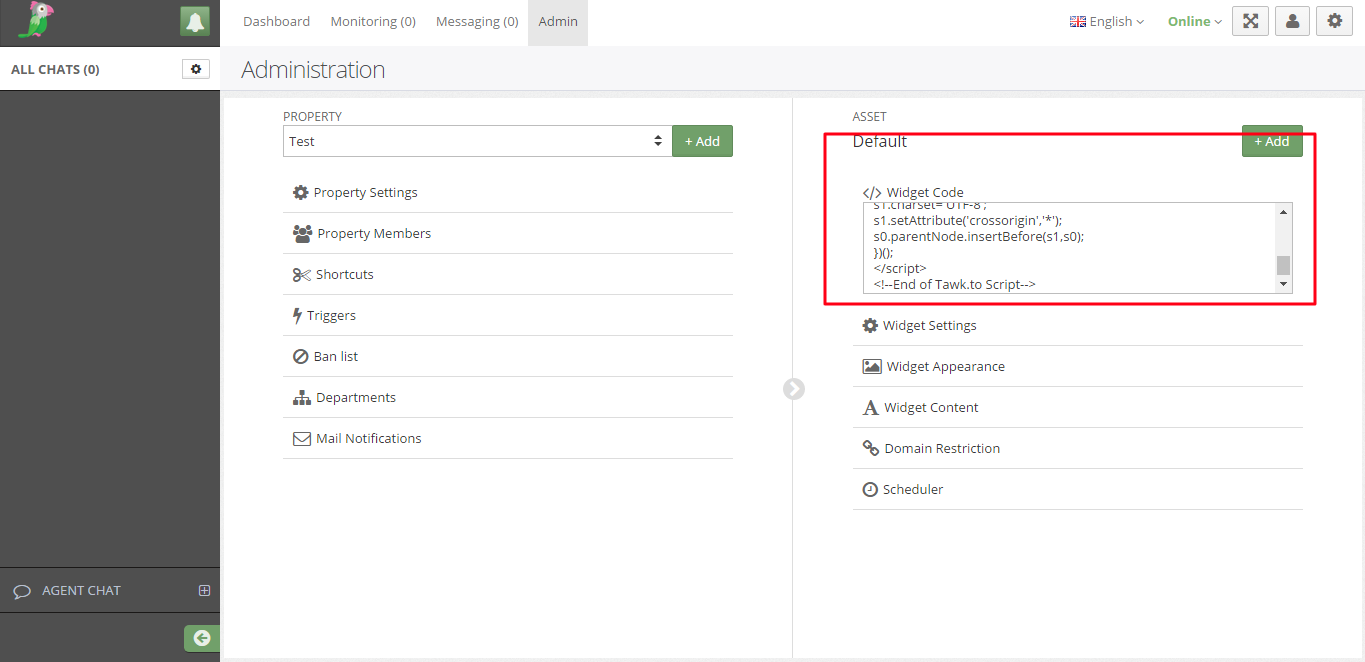Open Shortcuts section

tap(508, 274)
